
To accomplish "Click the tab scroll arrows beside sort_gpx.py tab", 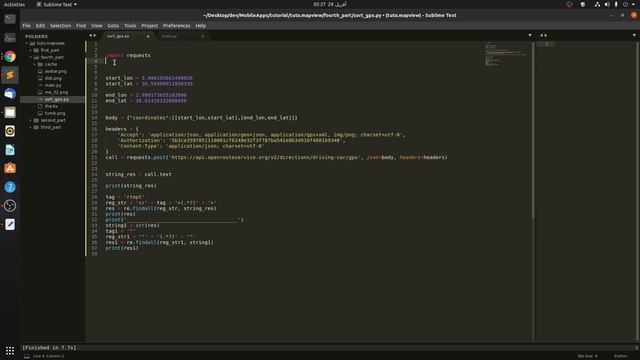I will tap(93, 36).
